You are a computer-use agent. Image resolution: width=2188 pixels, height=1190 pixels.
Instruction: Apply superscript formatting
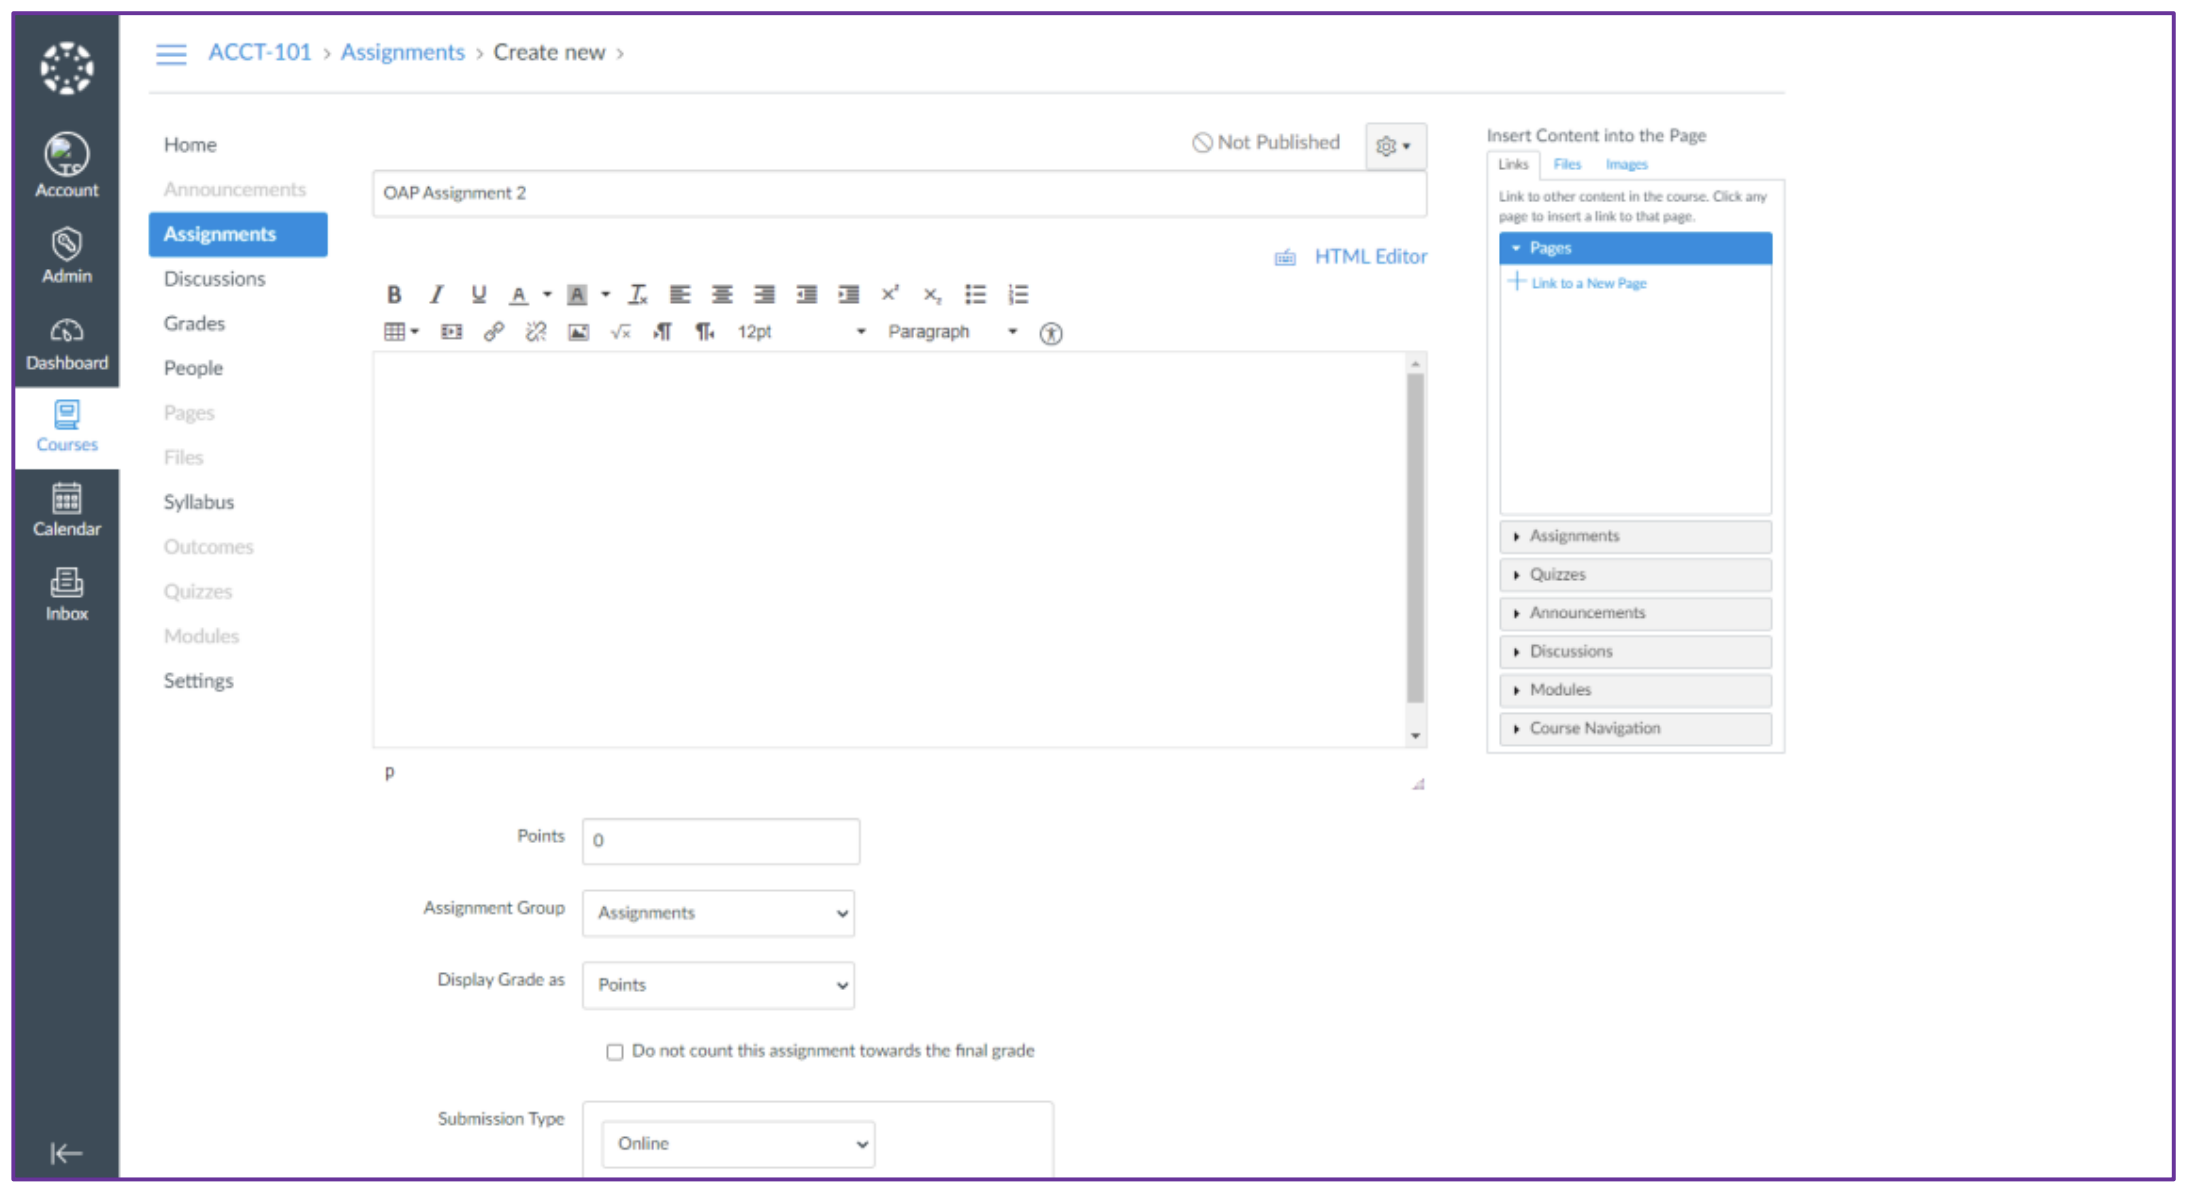(x=890, y=294)
